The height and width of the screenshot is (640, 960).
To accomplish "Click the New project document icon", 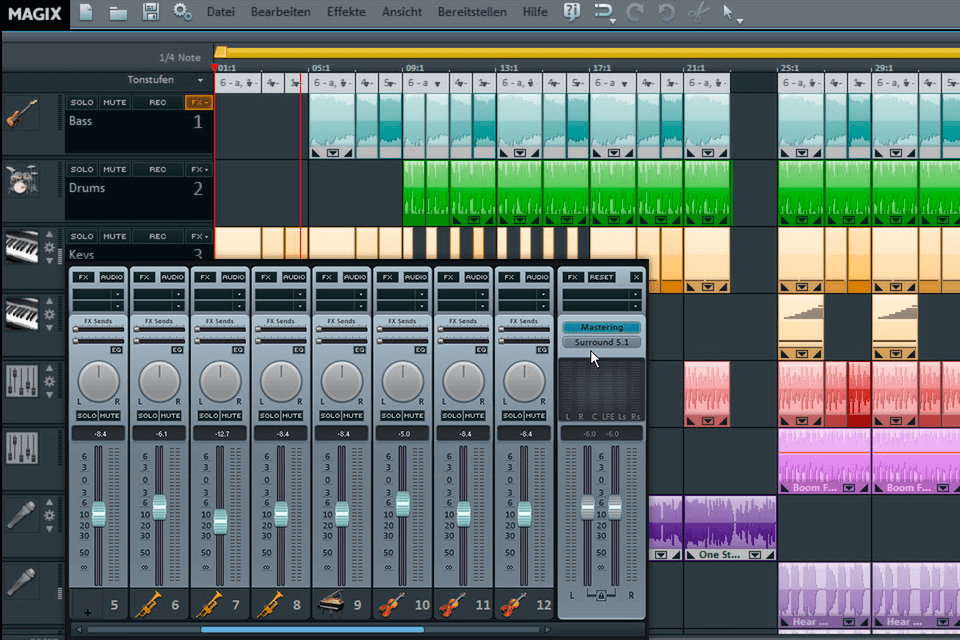I will tap(86, 12).
